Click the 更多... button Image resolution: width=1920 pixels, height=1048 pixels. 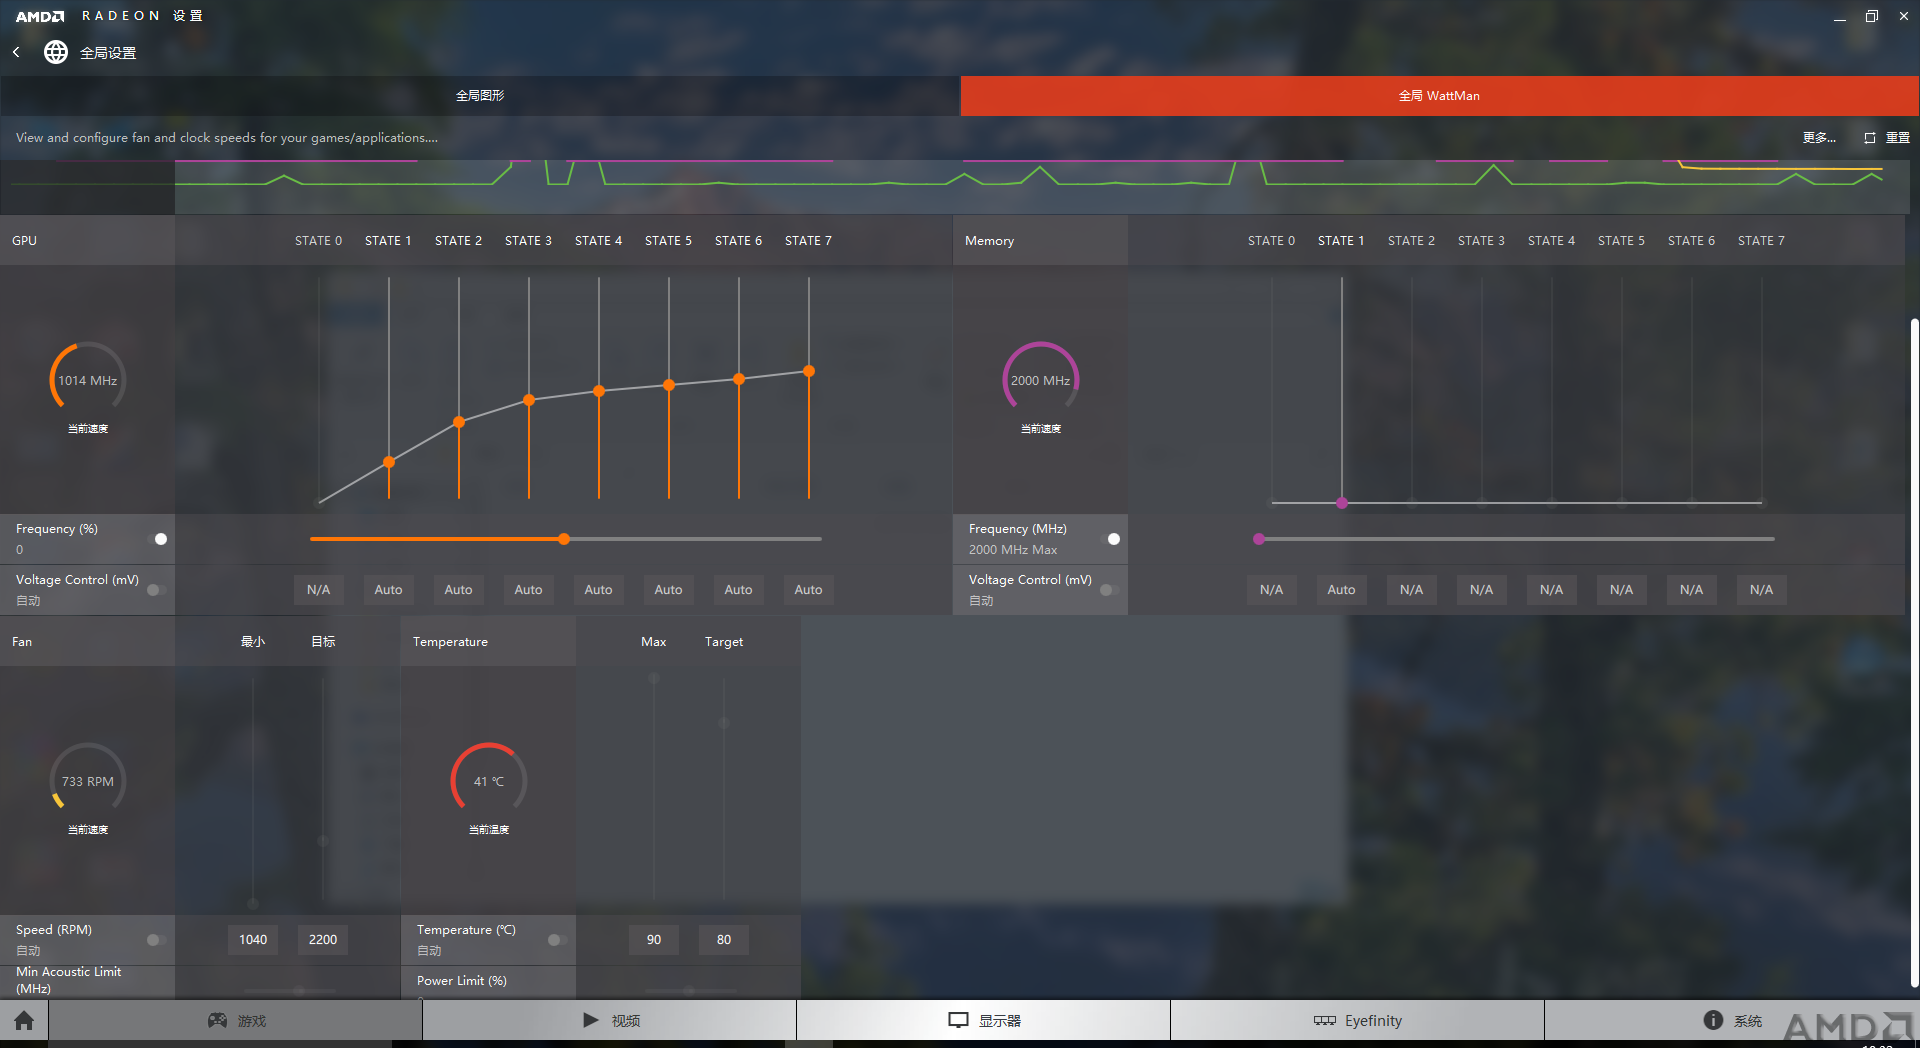[x=1819, y=138]
